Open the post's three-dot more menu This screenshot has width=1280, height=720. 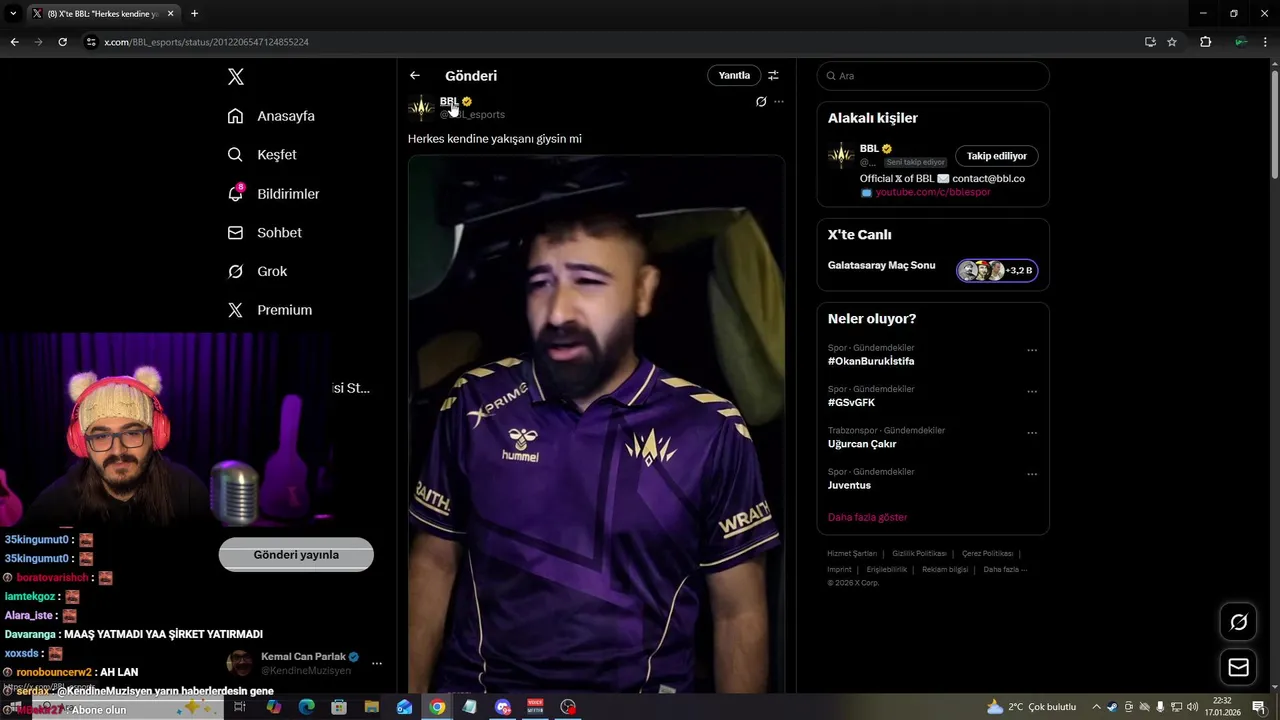[x=779, y=102]
